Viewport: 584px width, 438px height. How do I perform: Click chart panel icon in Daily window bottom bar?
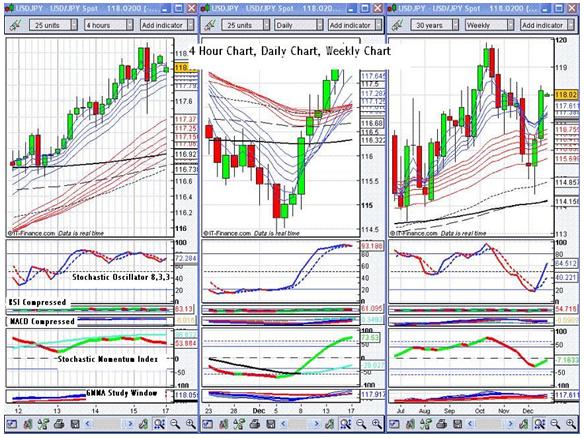click(x=207, y=424)
